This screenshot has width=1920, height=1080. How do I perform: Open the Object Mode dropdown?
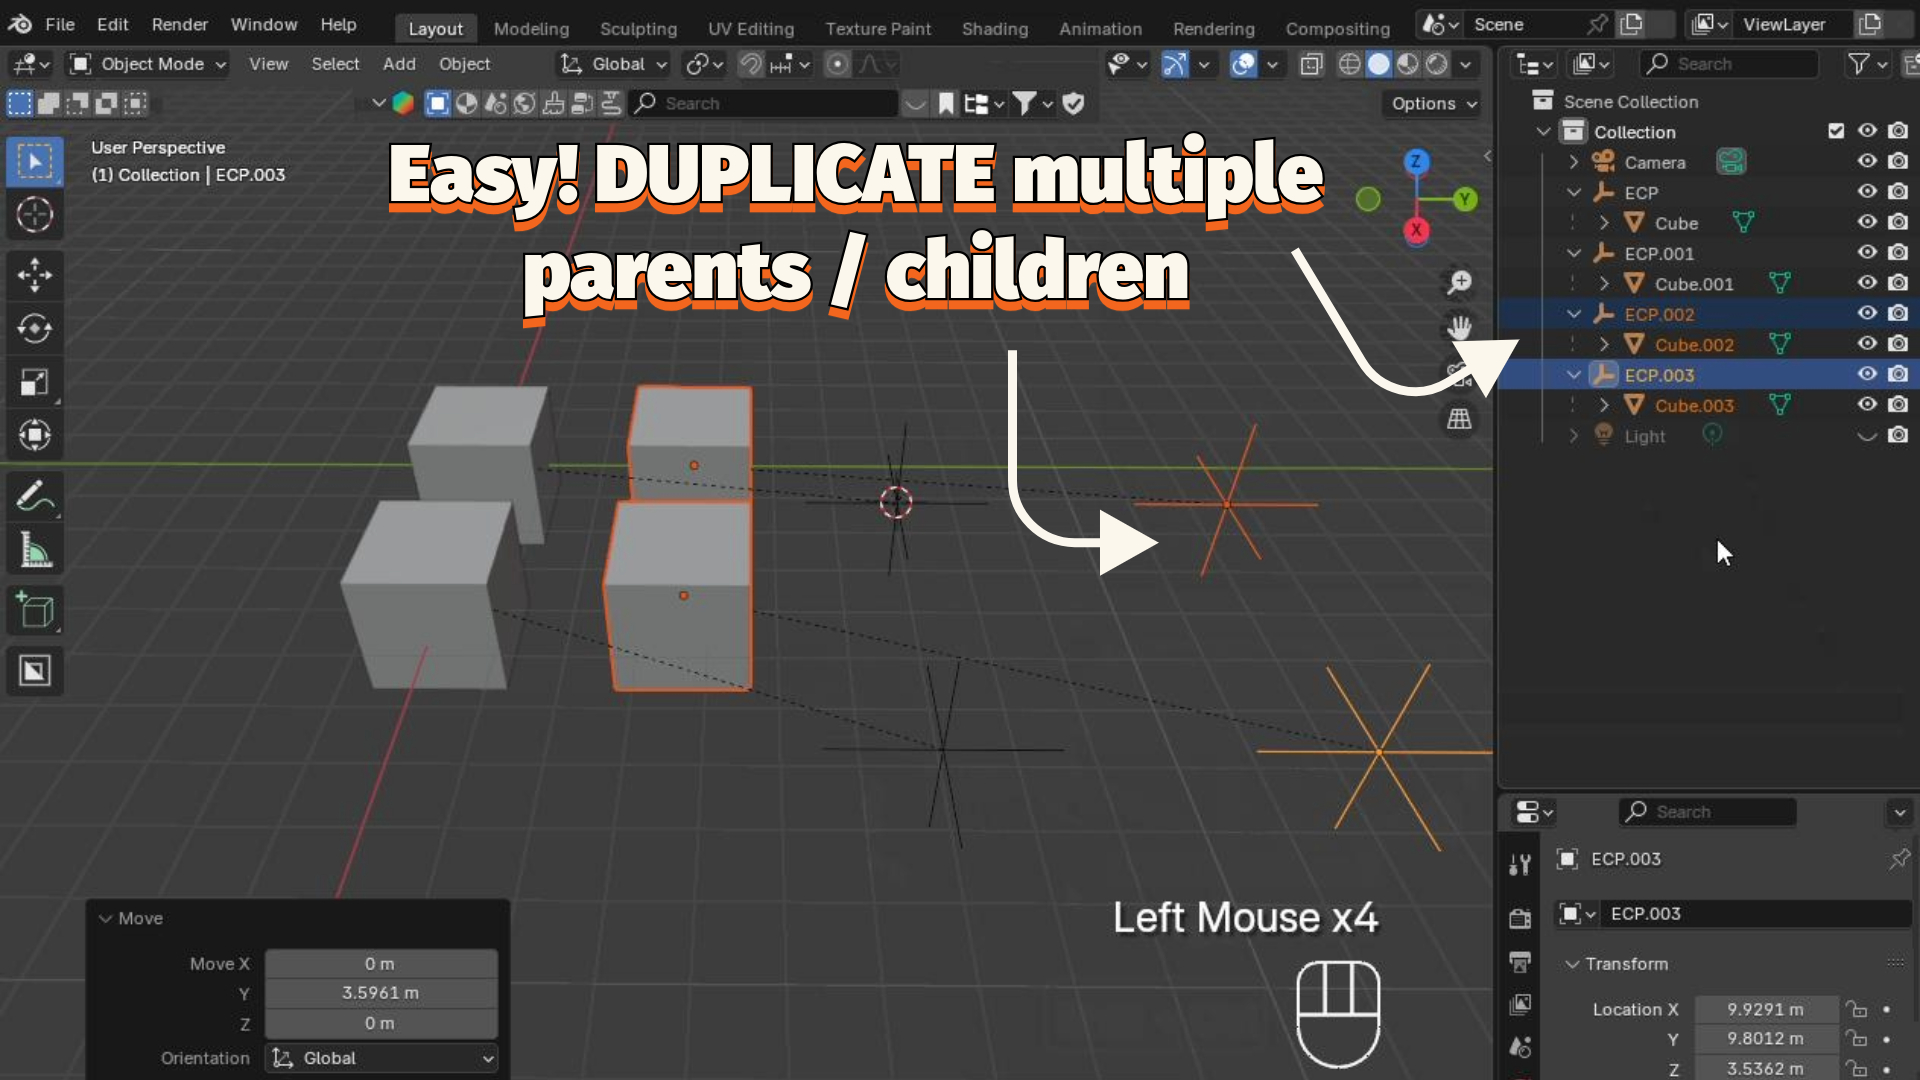[x=148, y=64]
